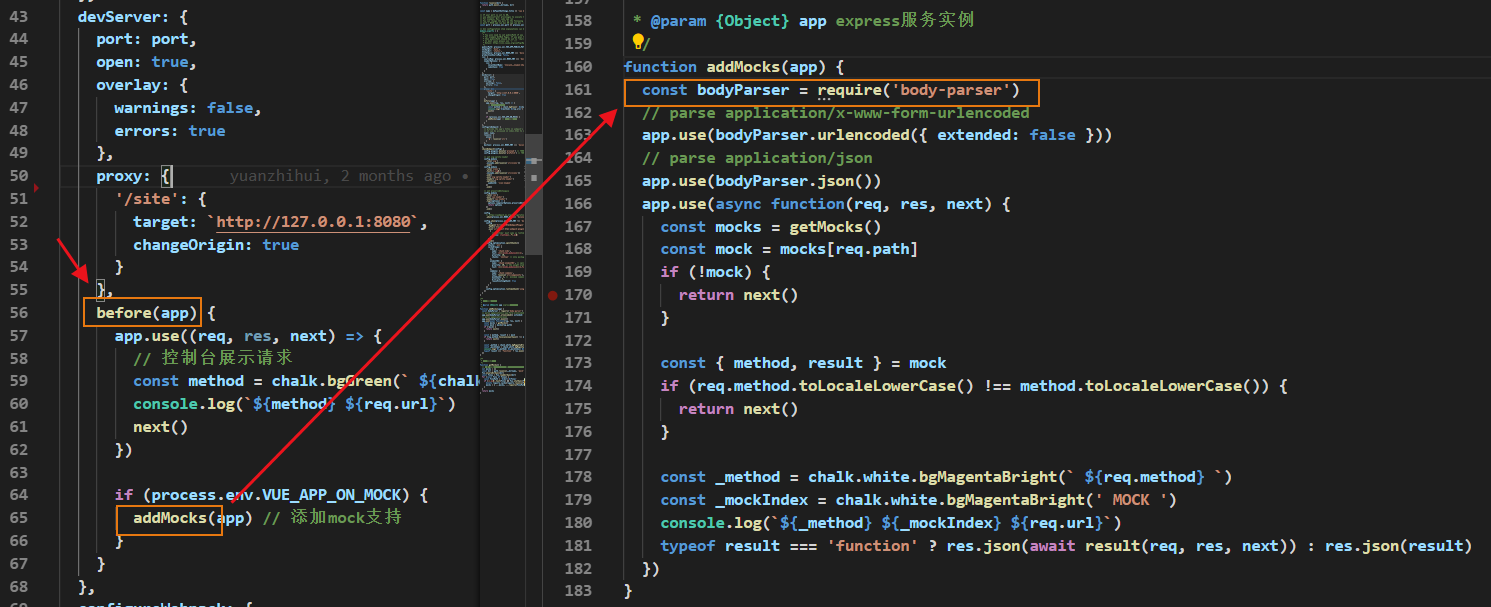Click line number 56 in the left editor
This screenshot has width=1491, height=607.
(18, 313)
